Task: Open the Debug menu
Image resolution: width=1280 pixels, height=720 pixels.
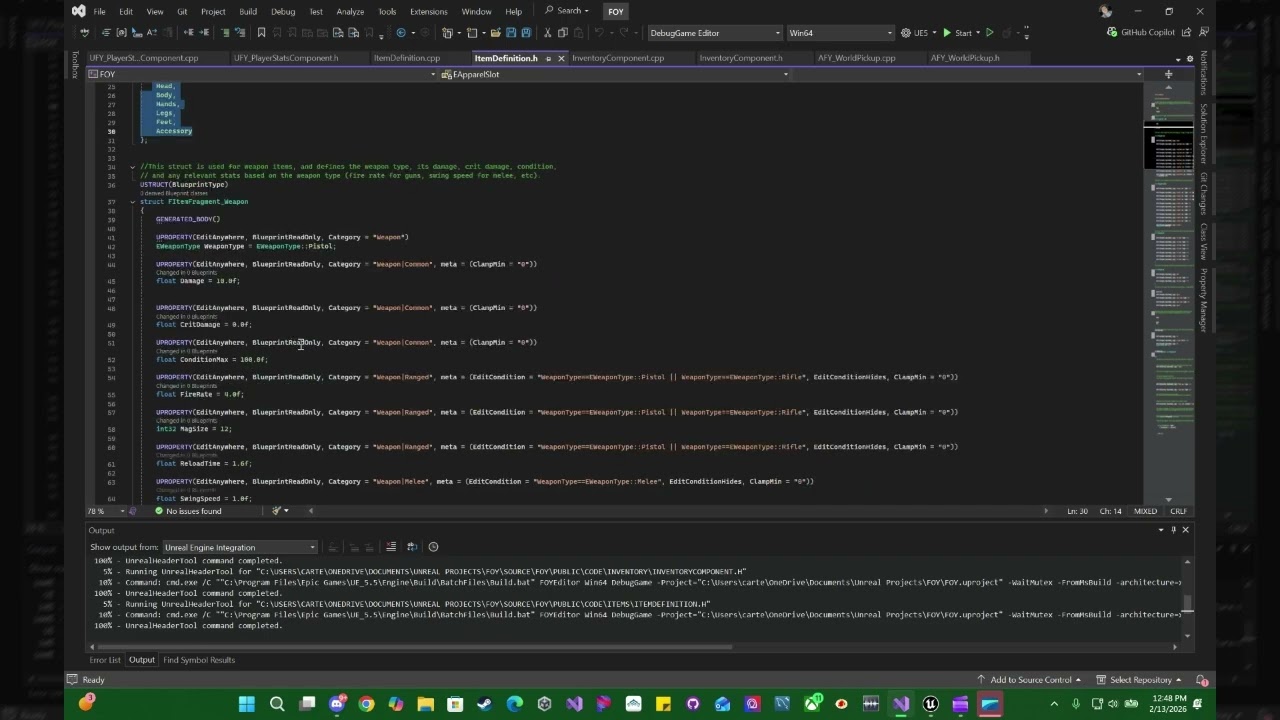Action: tap(283, 12)
